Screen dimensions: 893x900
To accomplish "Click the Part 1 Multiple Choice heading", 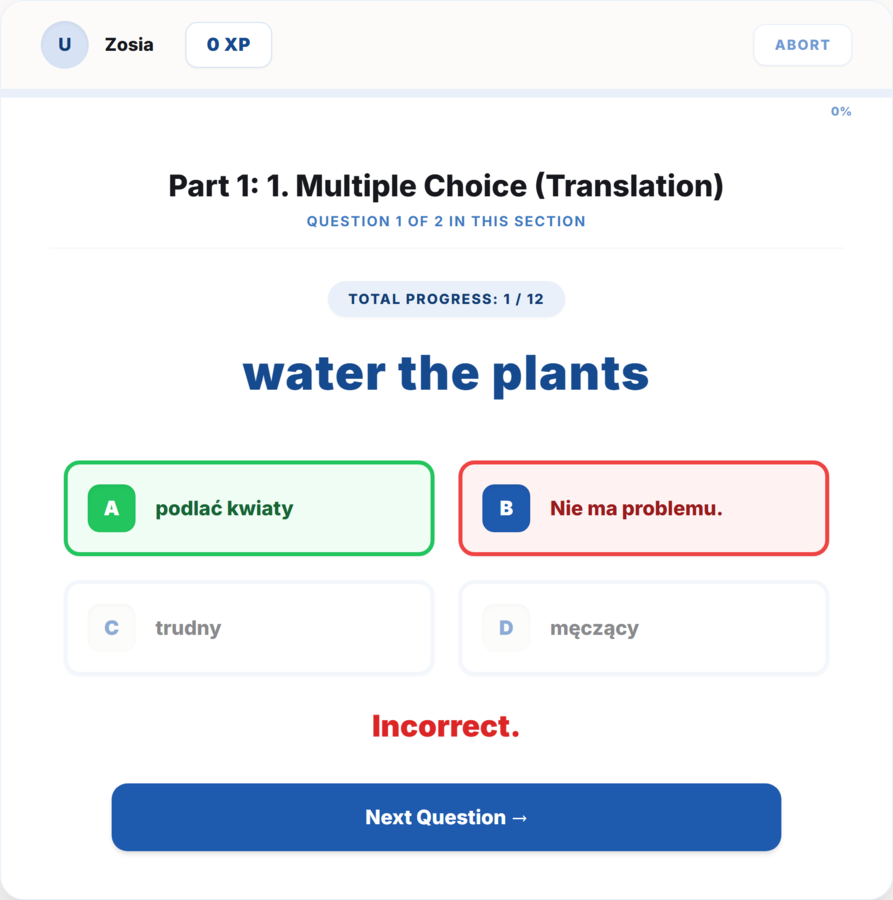I will [446, 186].
